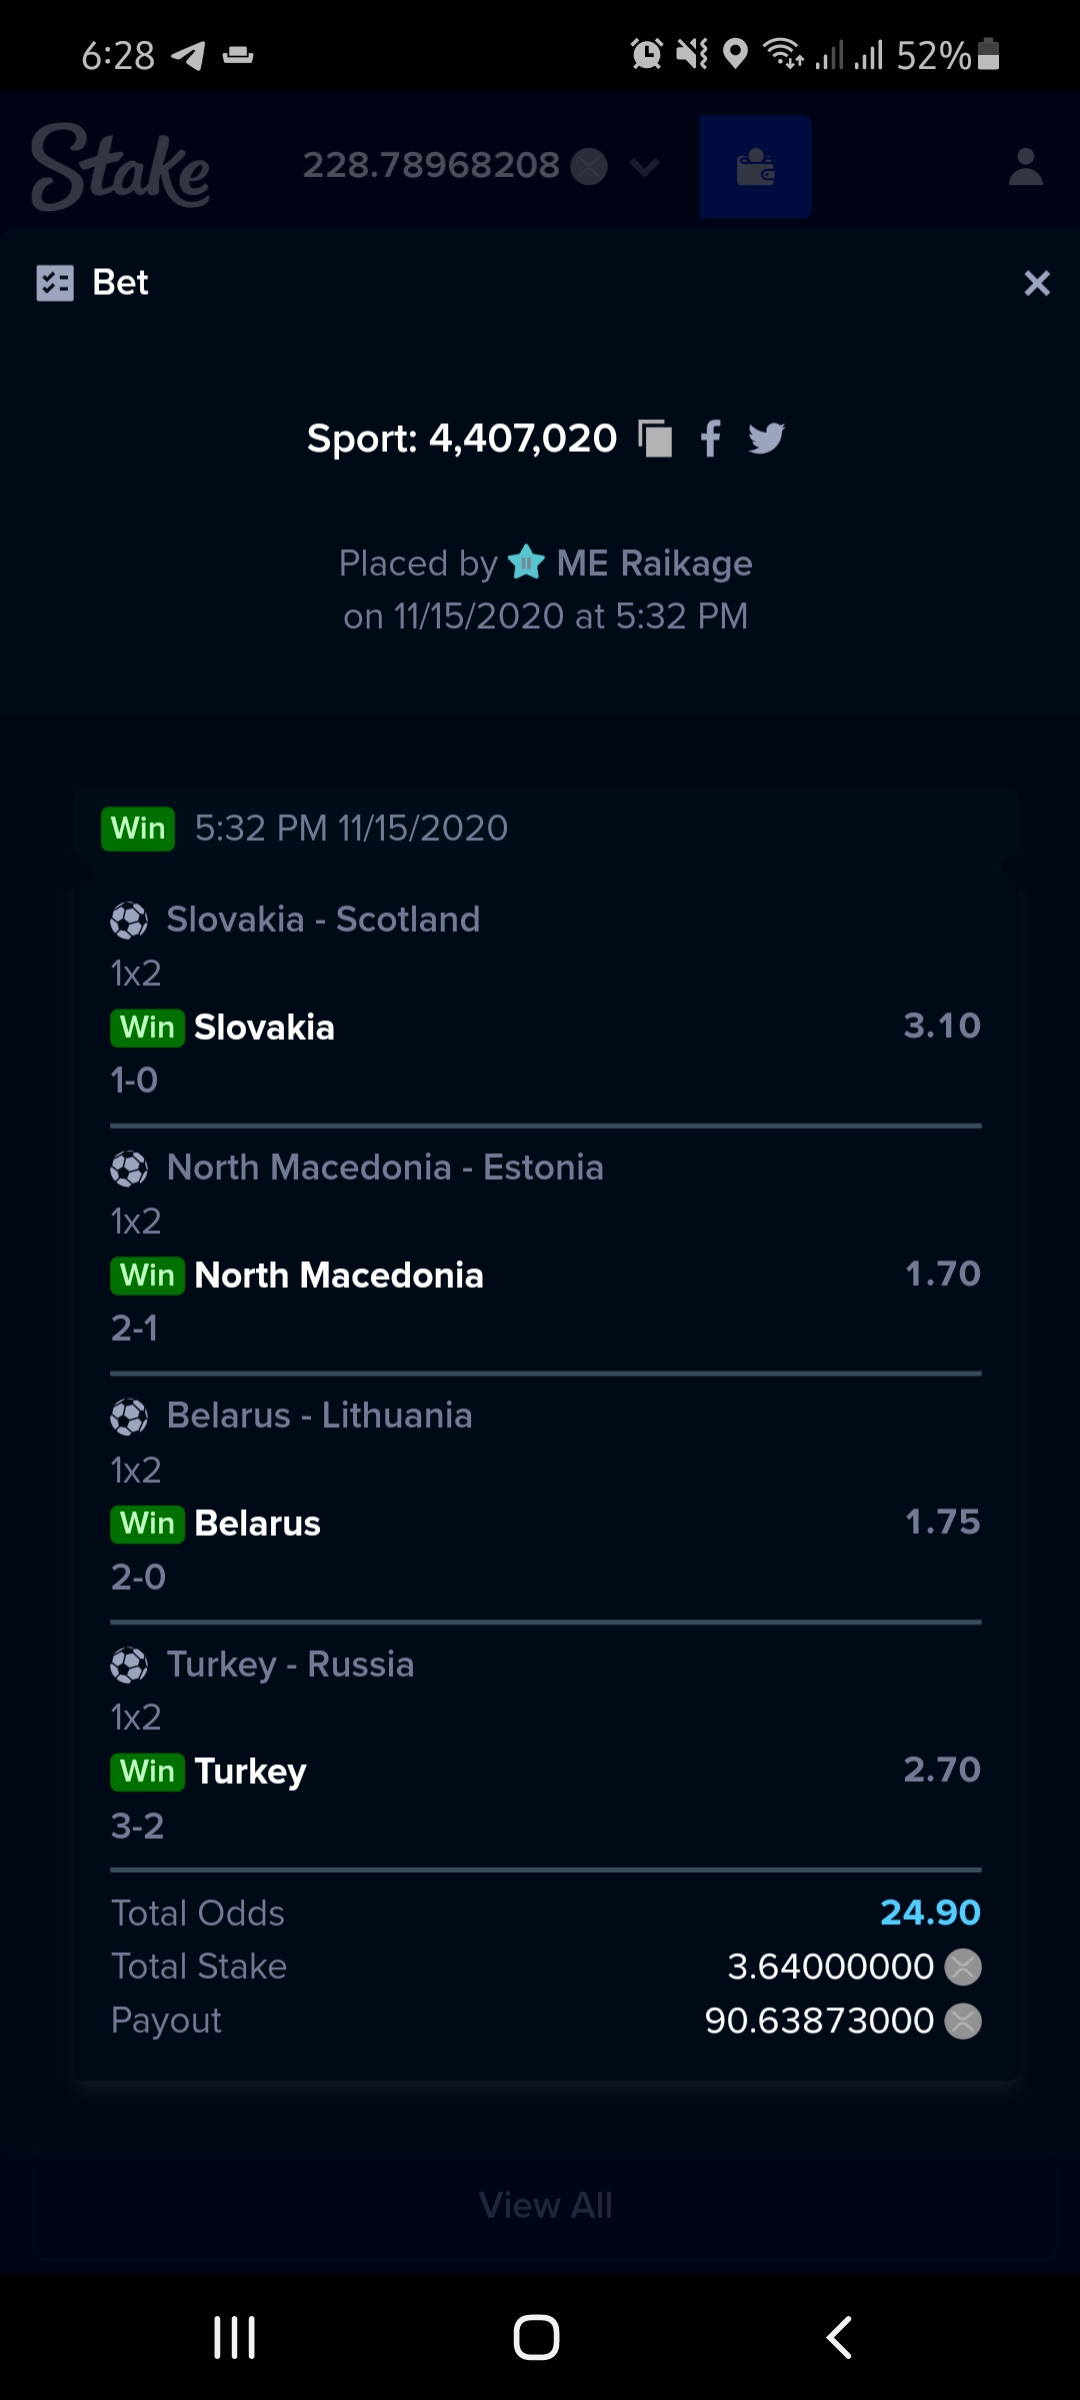Copy the bet ID with the copy icon
The image size is (1080, 2400).
pos(655,438)
